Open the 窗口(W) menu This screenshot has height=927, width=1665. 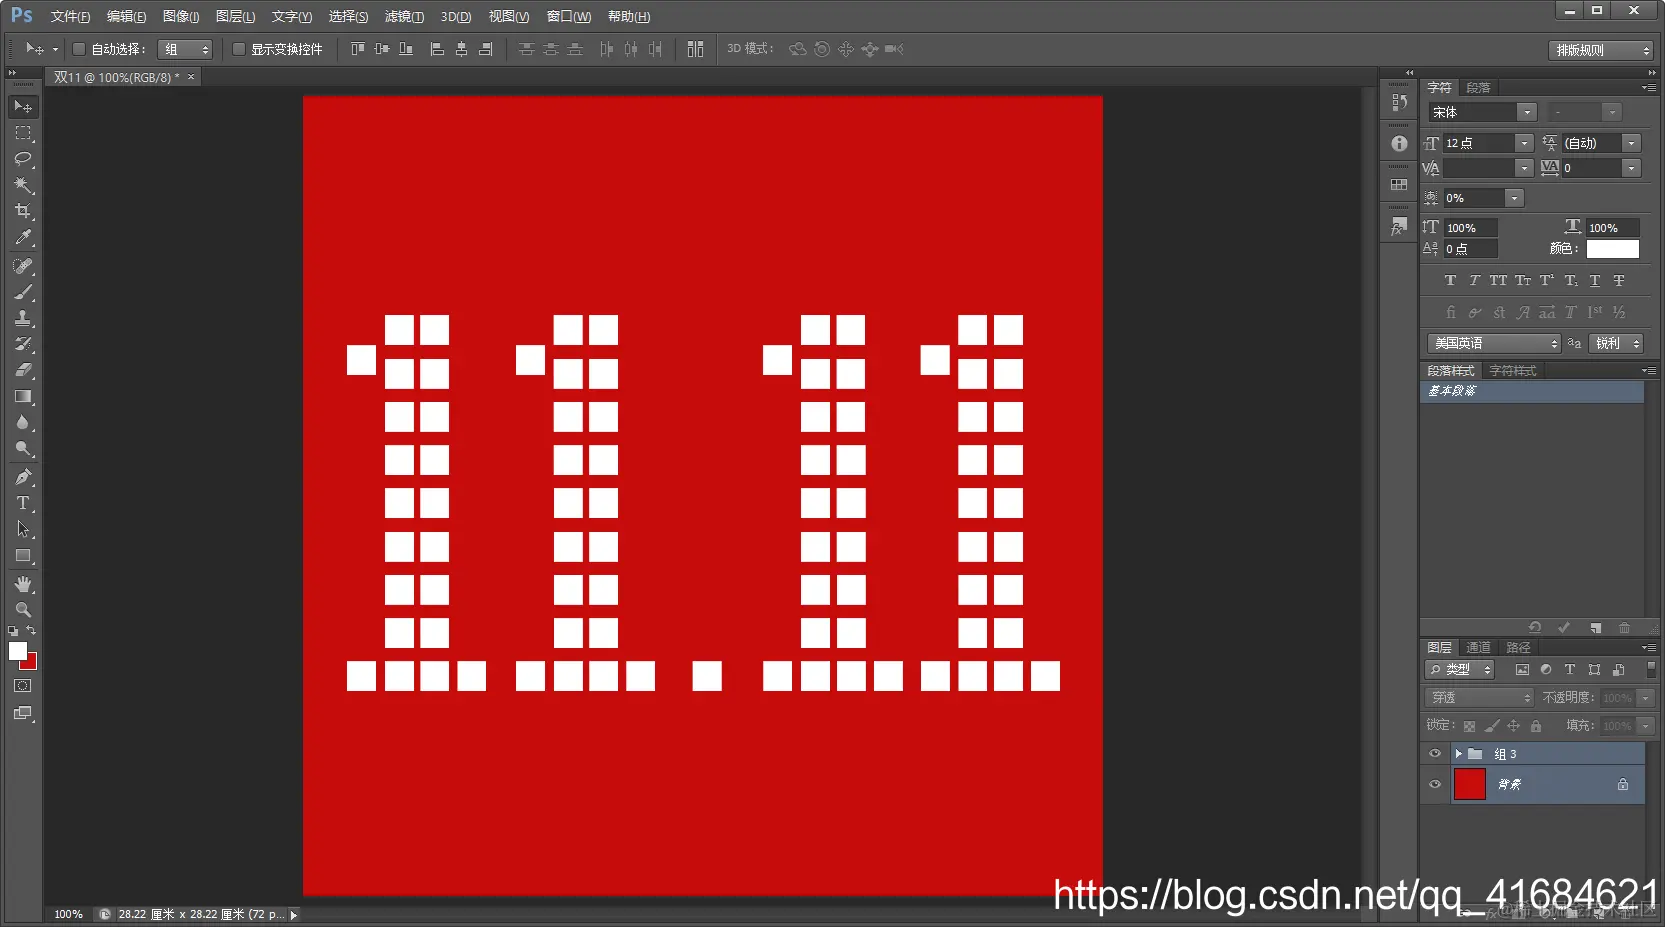pos(569,17)
